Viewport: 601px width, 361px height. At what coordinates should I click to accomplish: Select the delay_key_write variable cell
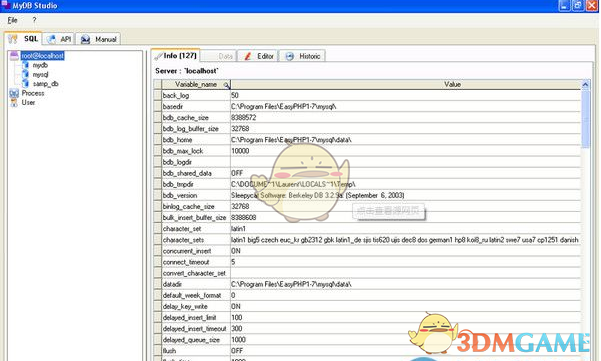(196, 307)
